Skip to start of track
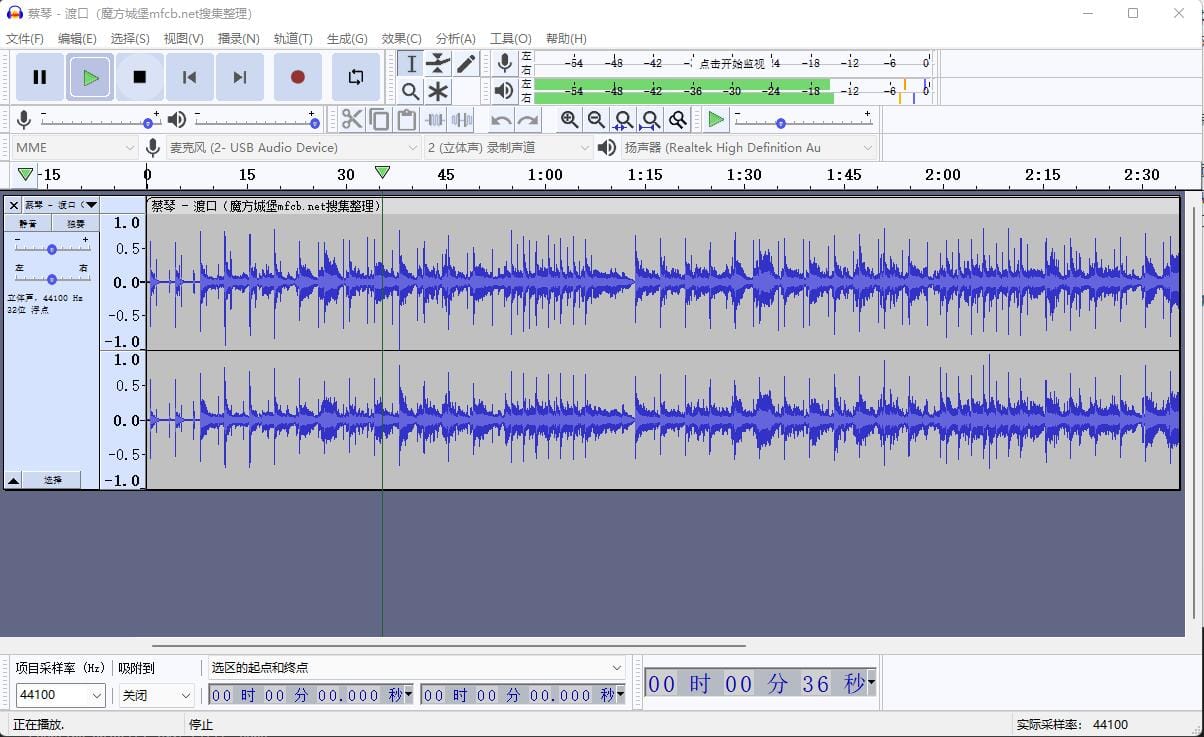 [x=189, y=77]
